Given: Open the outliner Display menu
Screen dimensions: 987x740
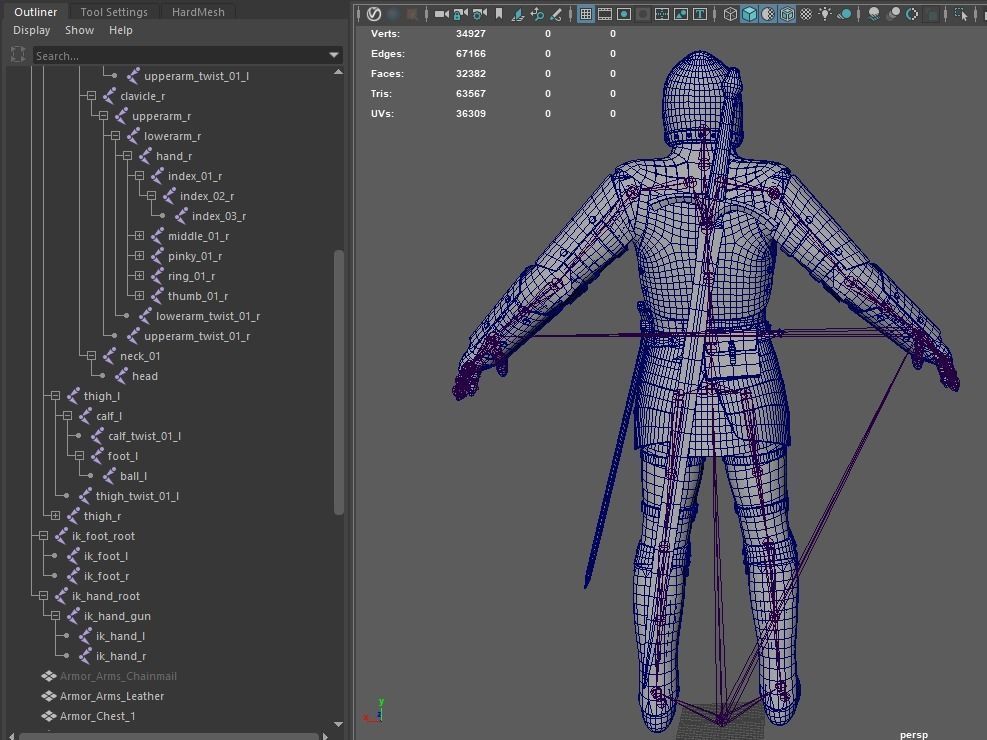Looking at the screenshot, I should [31, 30].
